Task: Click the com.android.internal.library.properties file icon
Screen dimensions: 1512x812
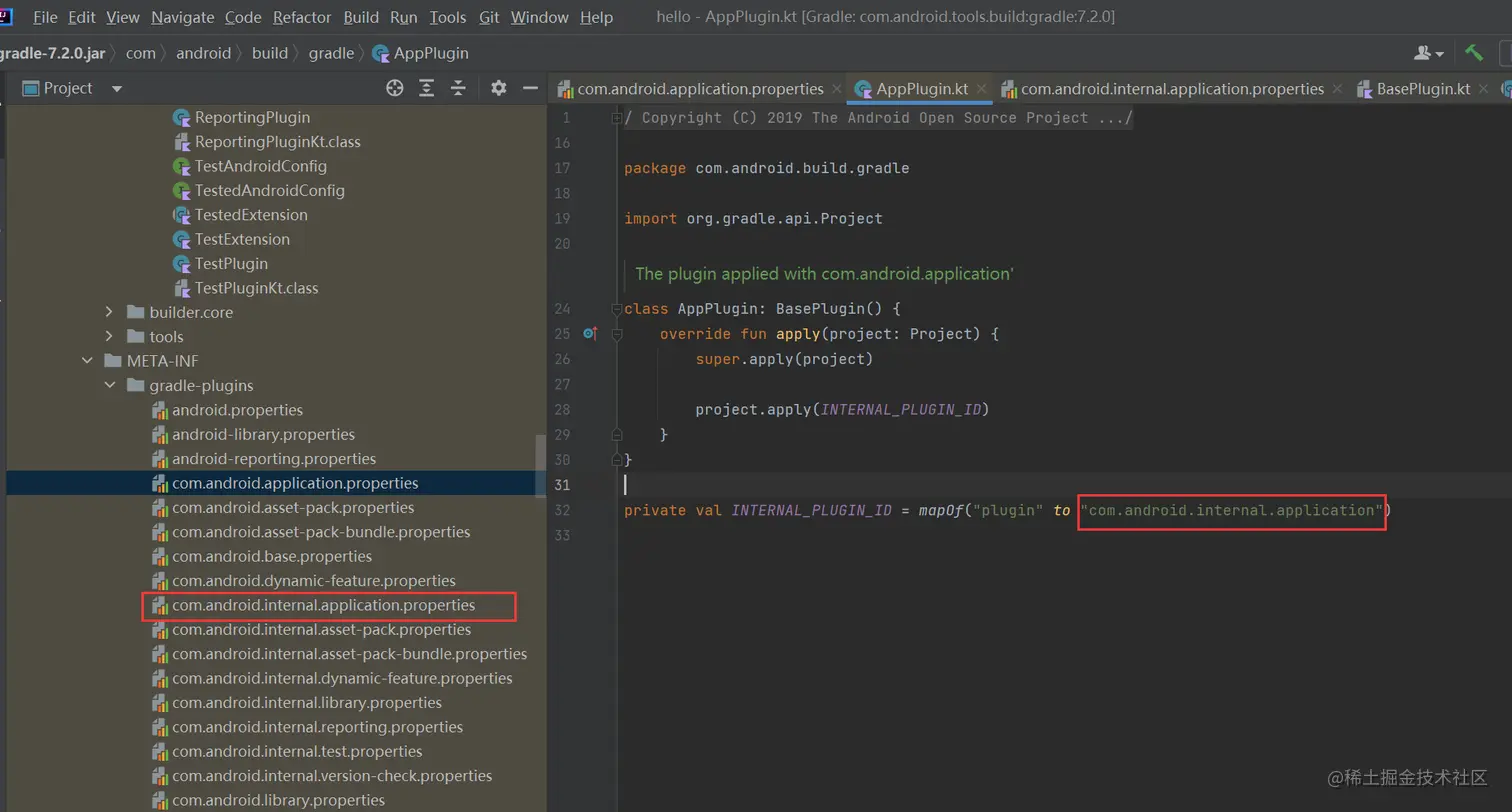Action: click(x=159, y=703)
